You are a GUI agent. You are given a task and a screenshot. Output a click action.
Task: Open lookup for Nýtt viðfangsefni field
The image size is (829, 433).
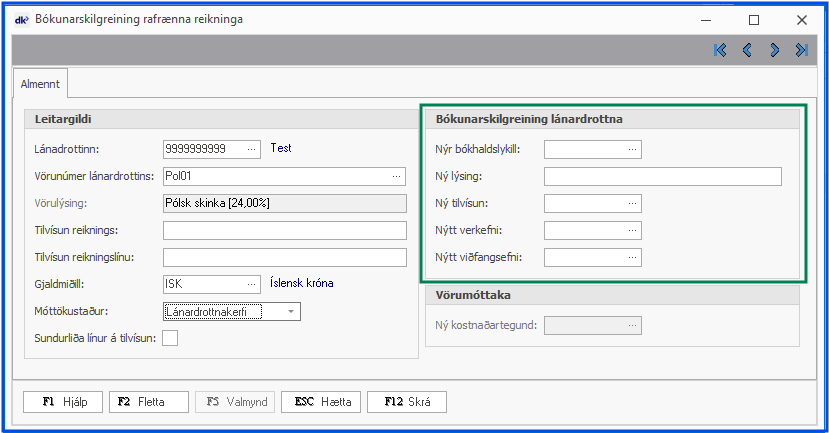point(632,258)
